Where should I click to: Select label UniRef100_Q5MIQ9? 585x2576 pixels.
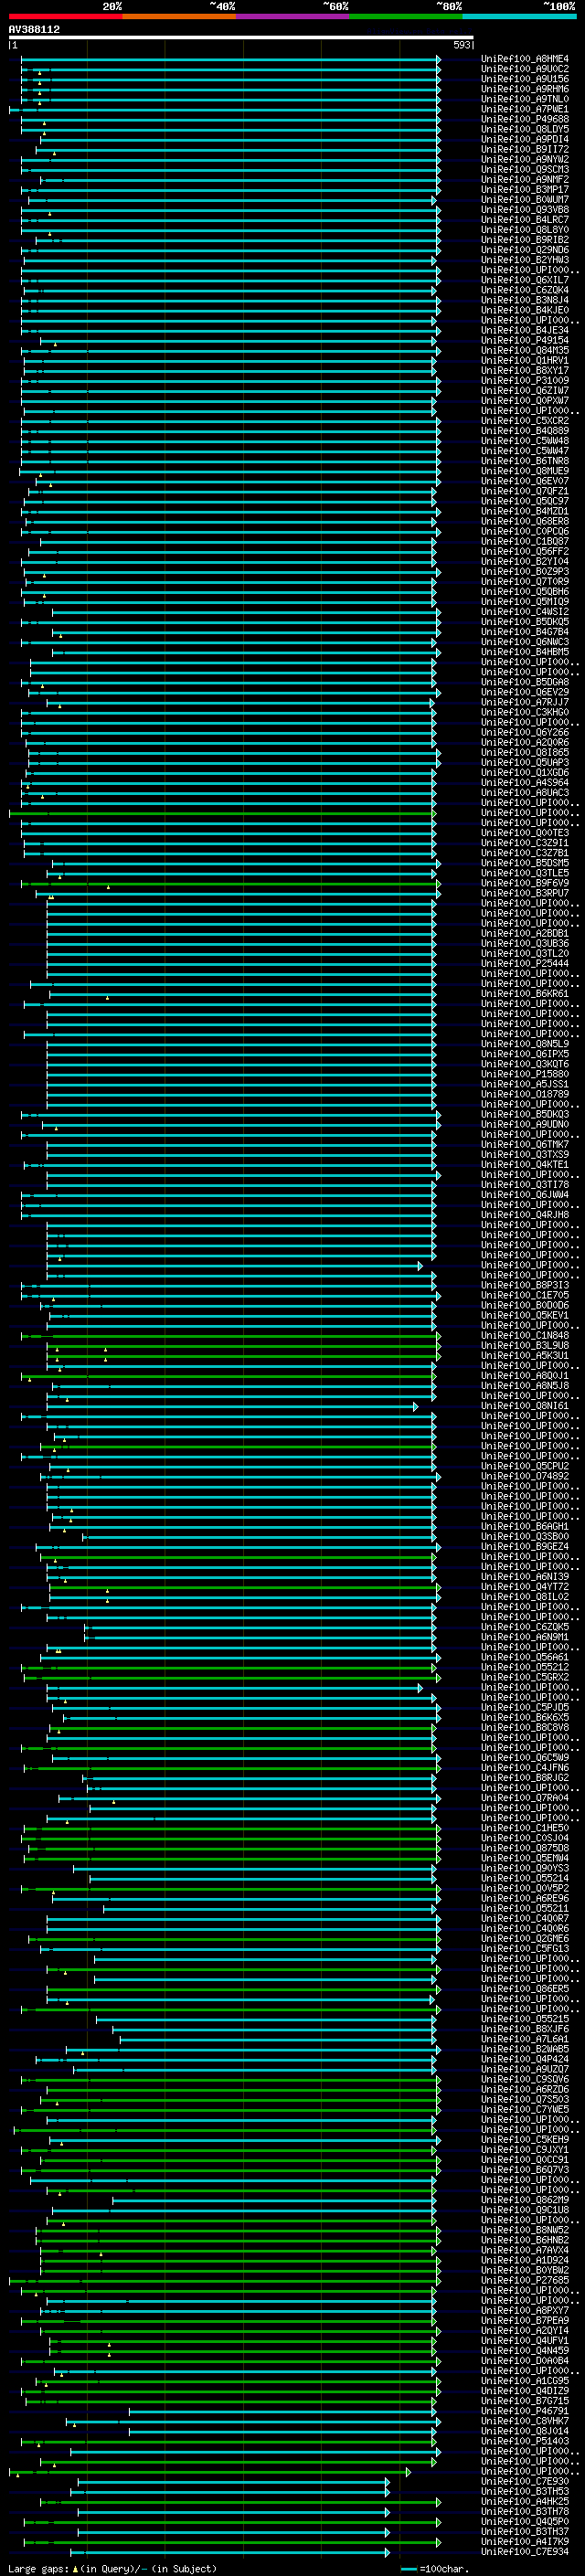click(x=525, y=601)
